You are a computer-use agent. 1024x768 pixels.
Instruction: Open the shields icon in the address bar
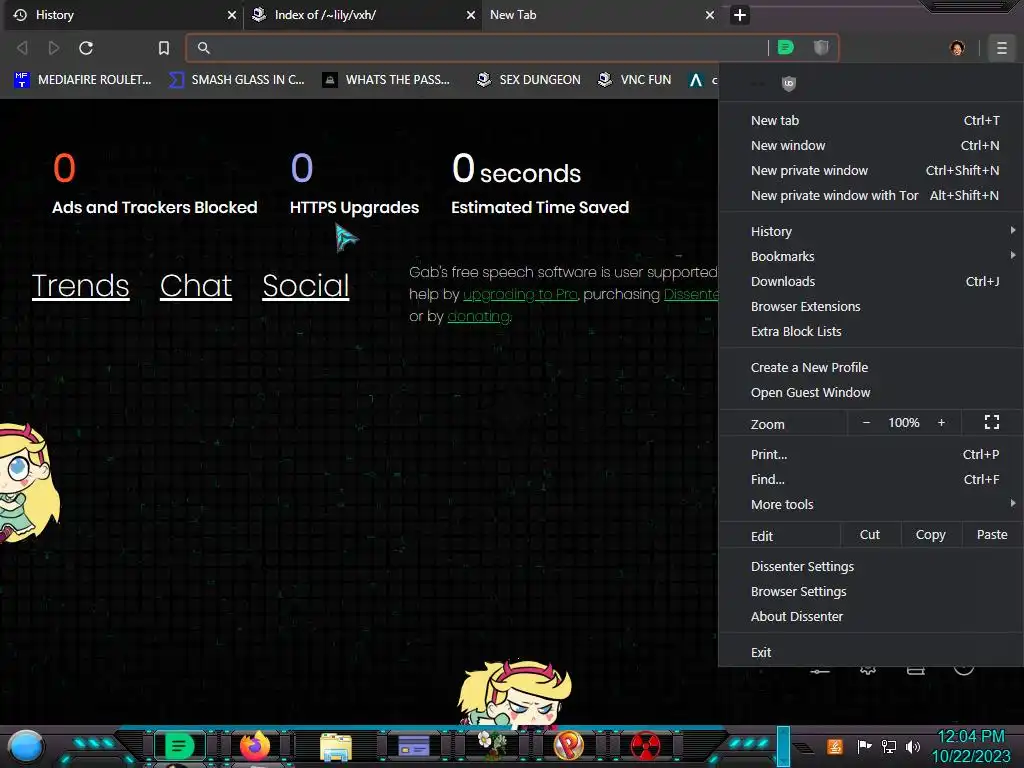pos(821,47)
